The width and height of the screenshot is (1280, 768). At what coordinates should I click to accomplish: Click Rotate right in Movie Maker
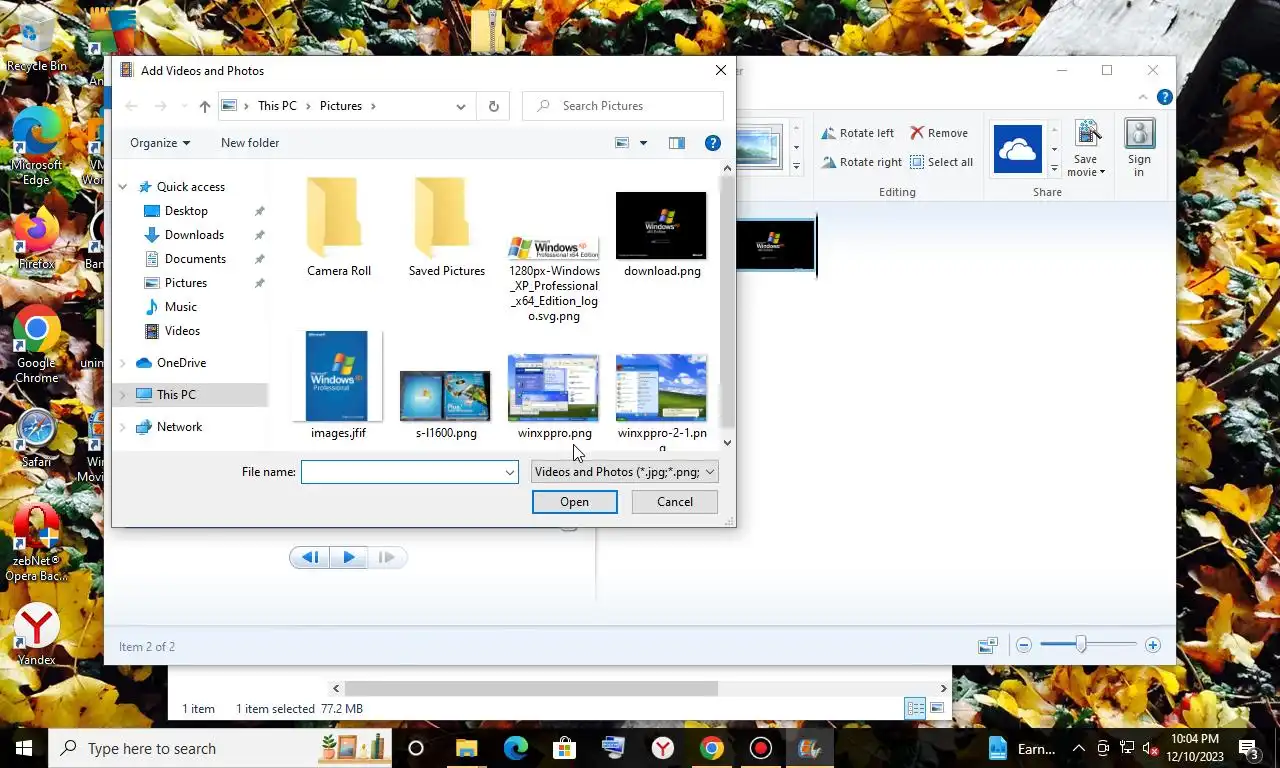(x=862, y=162)
